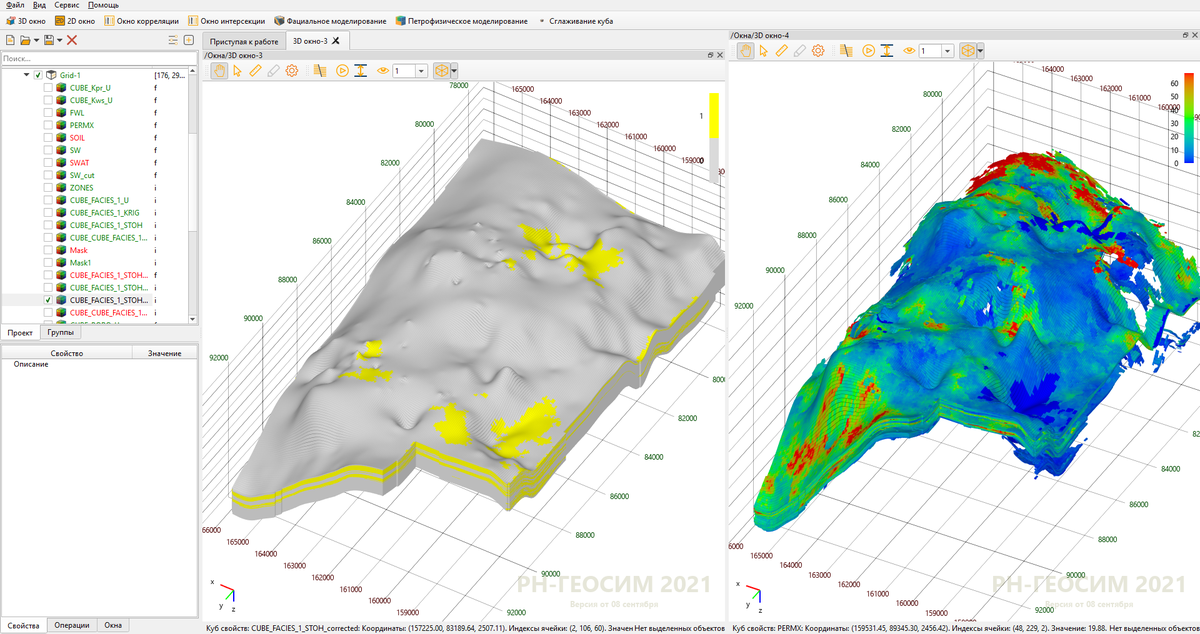Click the new document icon in project toolbar
Screen dimensions: 1200x634
point(11,40)
